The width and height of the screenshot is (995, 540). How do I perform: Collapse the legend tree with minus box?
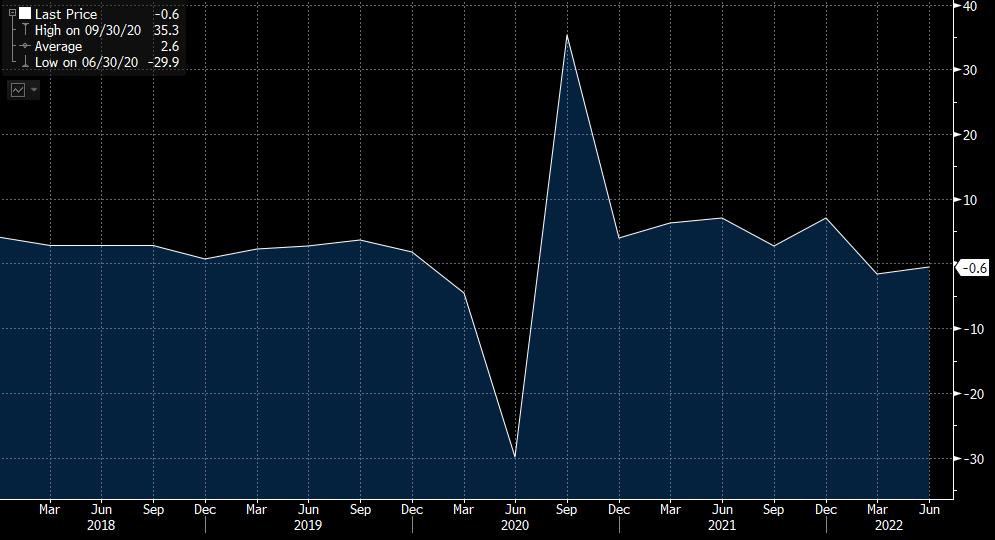pos(12,13)
